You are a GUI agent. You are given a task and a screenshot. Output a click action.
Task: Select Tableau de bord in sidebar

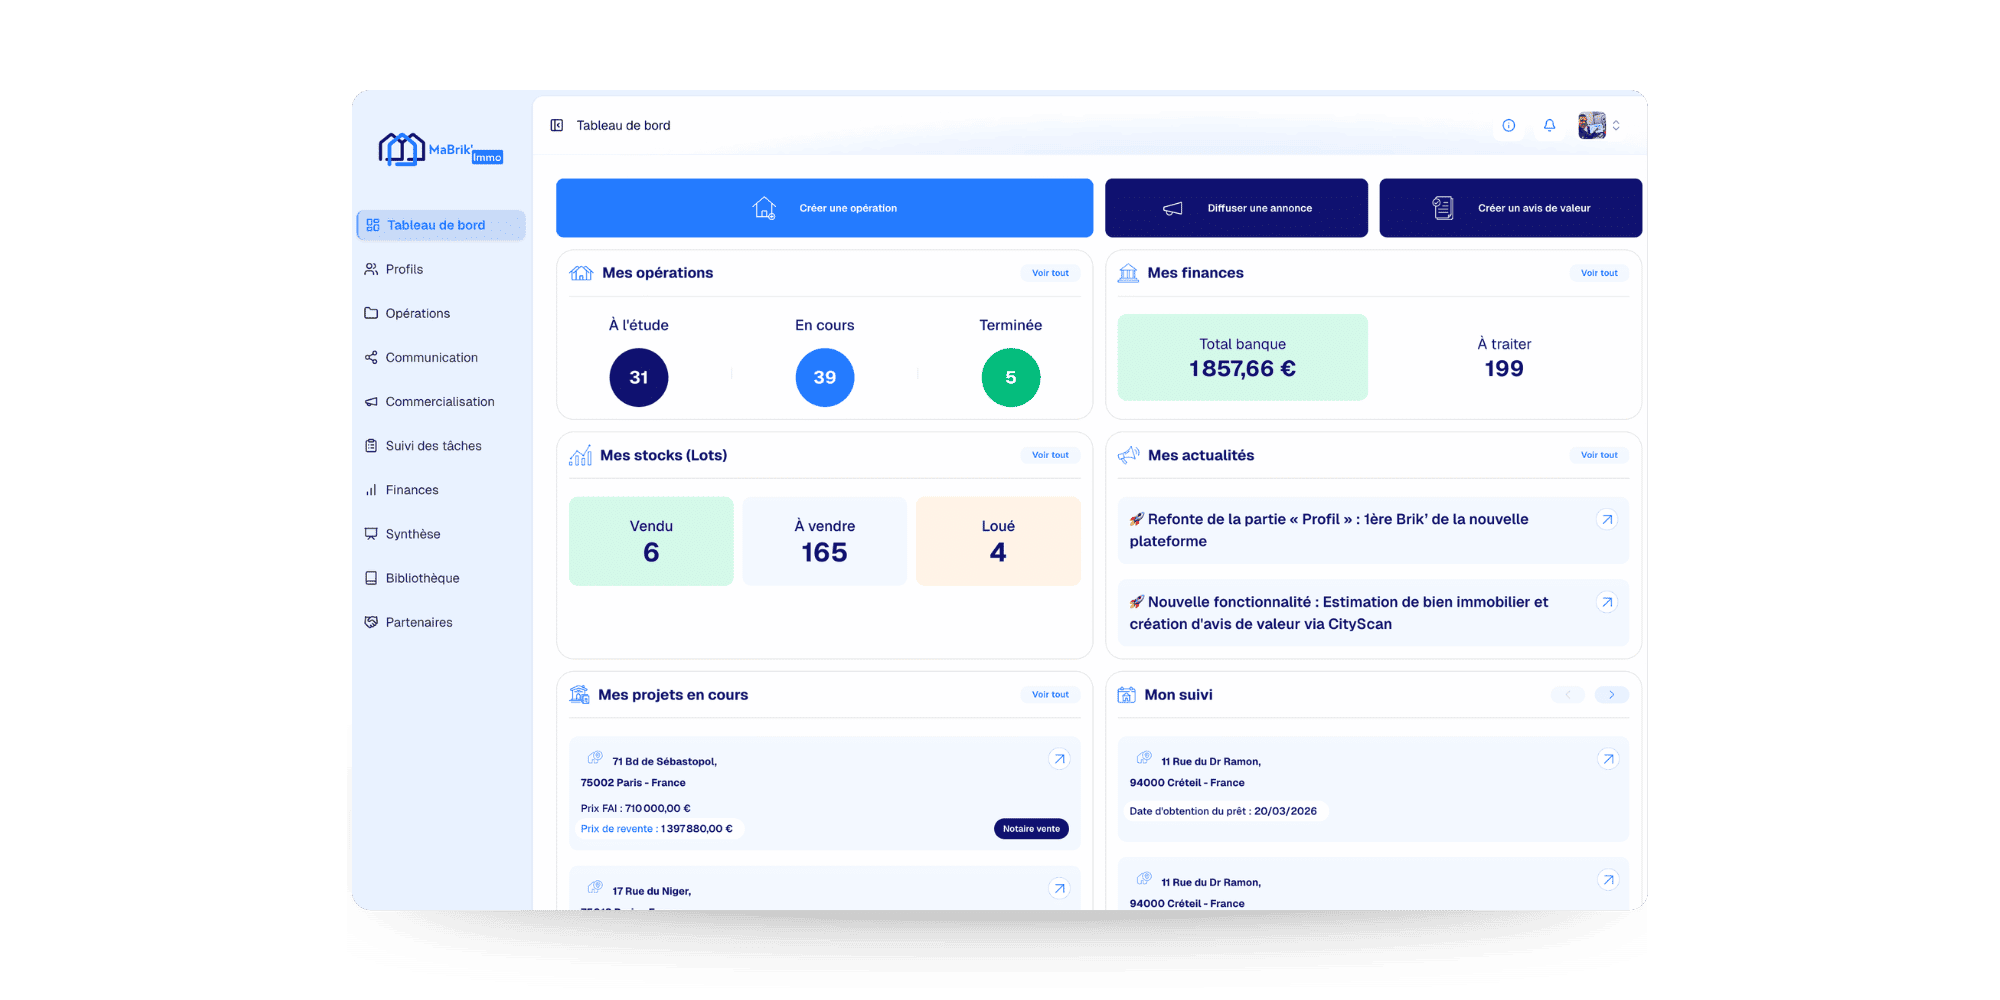pyautogui.click(x=441, y=225)
